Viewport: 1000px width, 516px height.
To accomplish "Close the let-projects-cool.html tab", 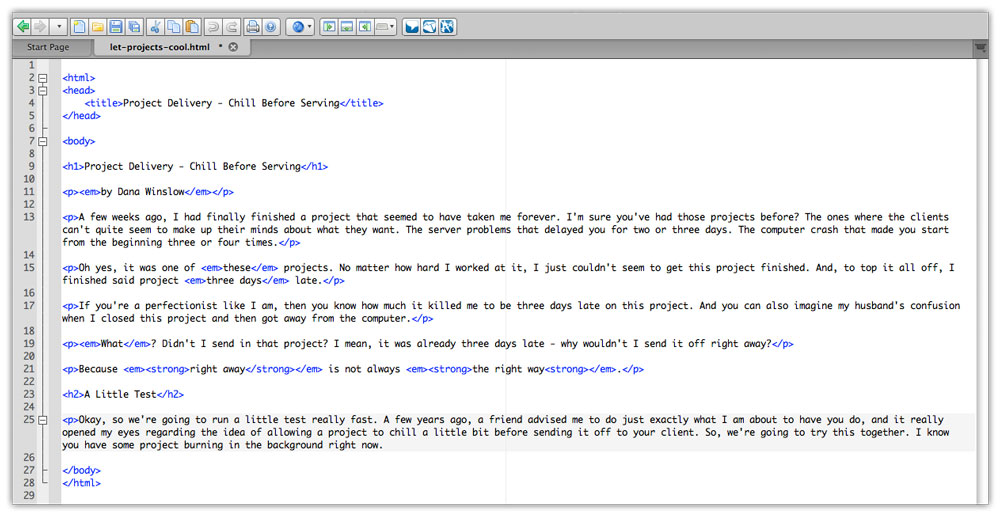I will click(233, 47).
